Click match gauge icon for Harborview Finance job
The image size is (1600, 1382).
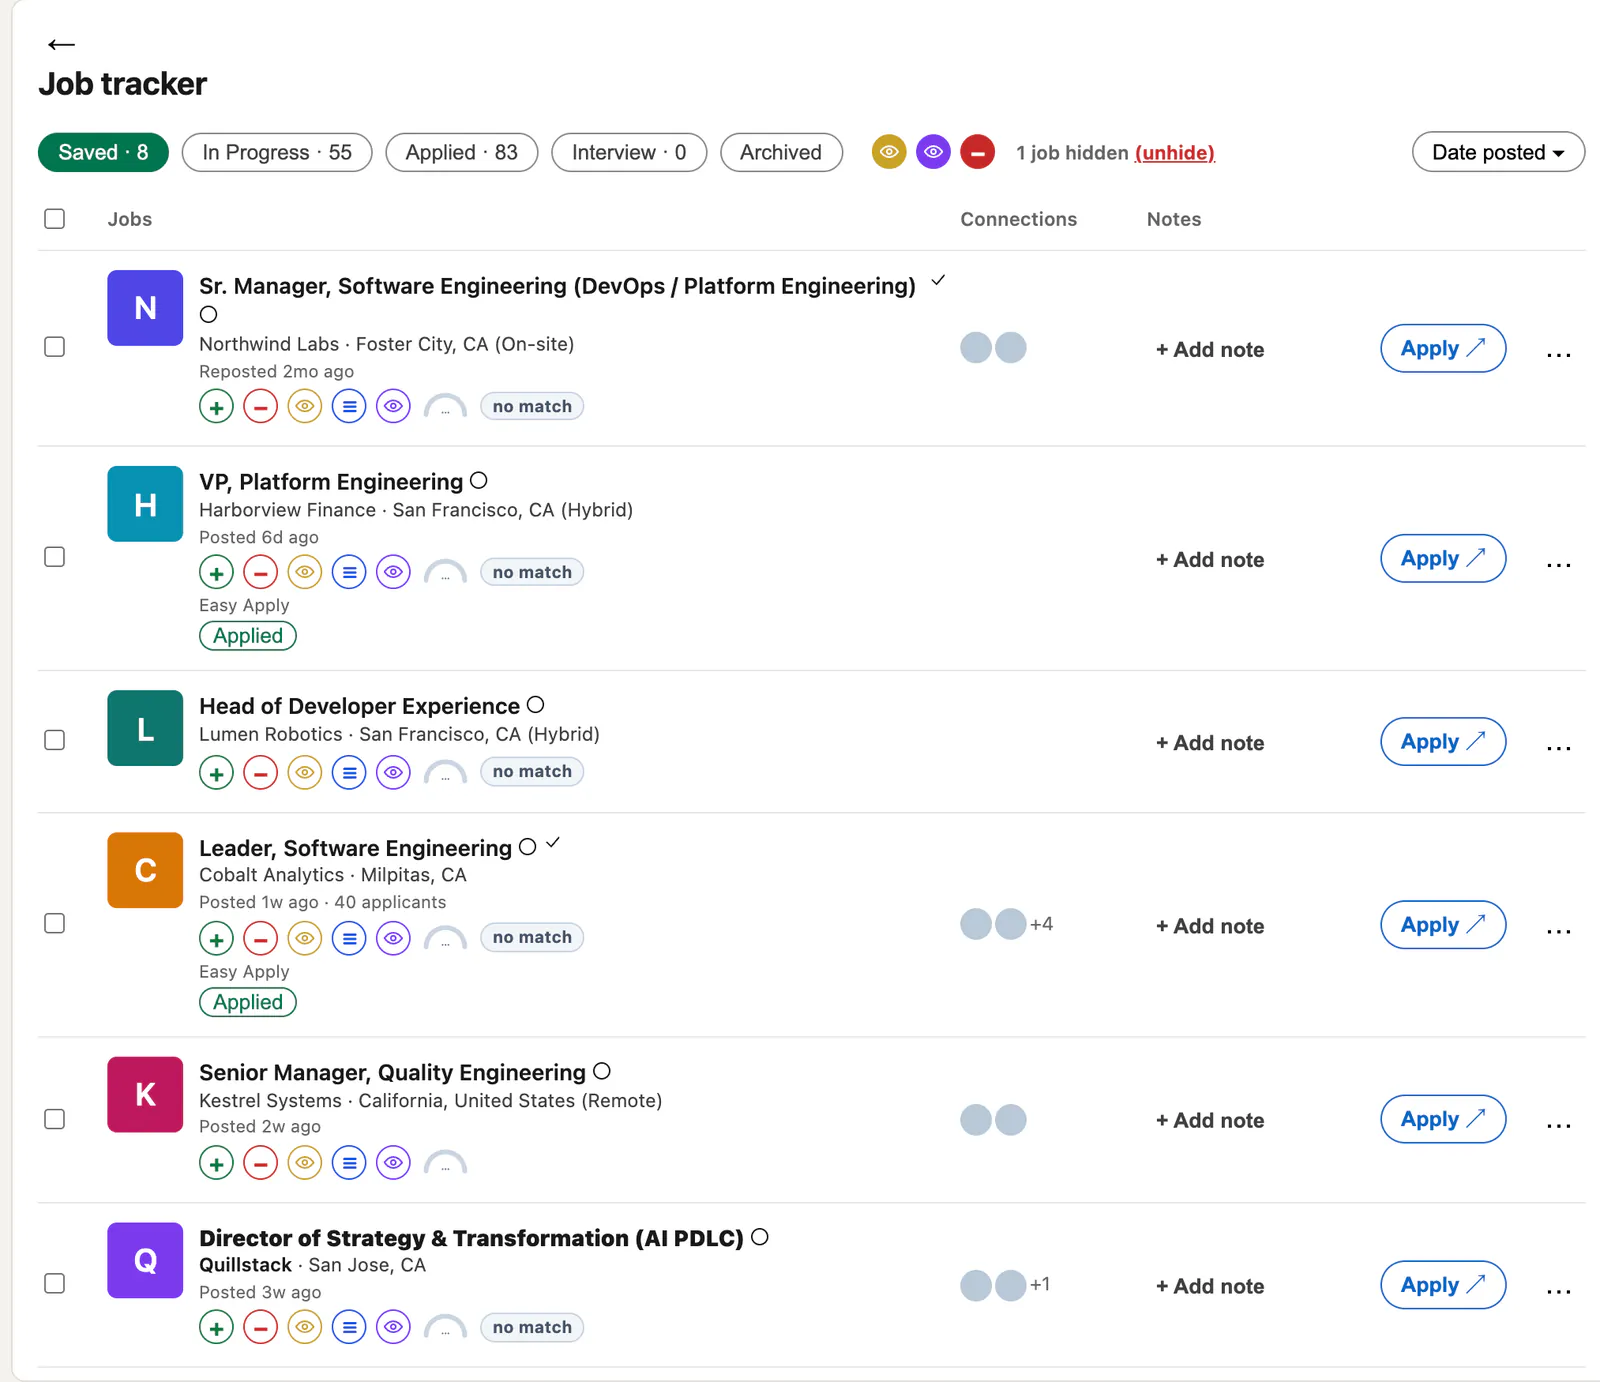[x=445, y=573]
